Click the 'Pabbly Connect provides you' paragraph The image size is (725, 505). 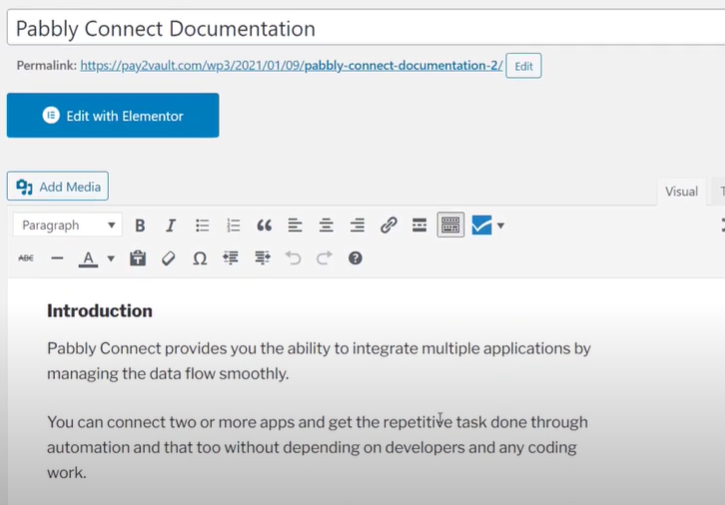pyautogui.click(x=319, y=361)
